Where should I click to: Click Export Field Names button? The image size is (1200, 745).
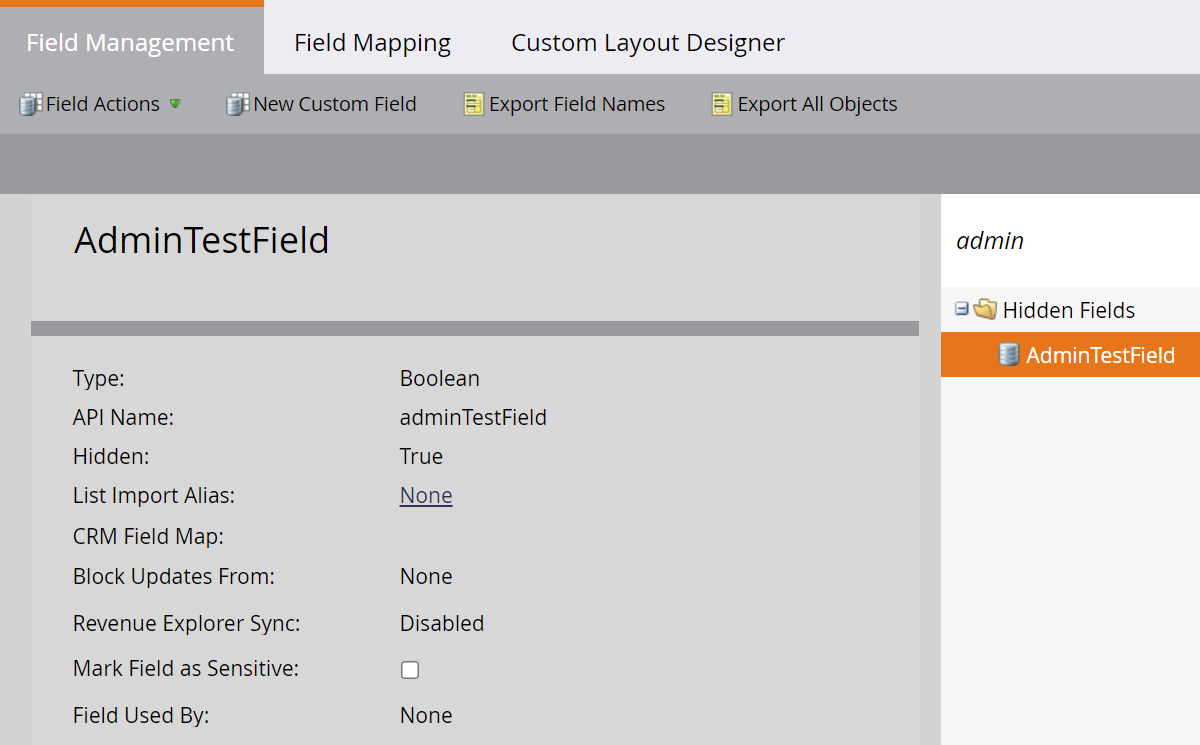pyautogui.click(x=565, y=104)
